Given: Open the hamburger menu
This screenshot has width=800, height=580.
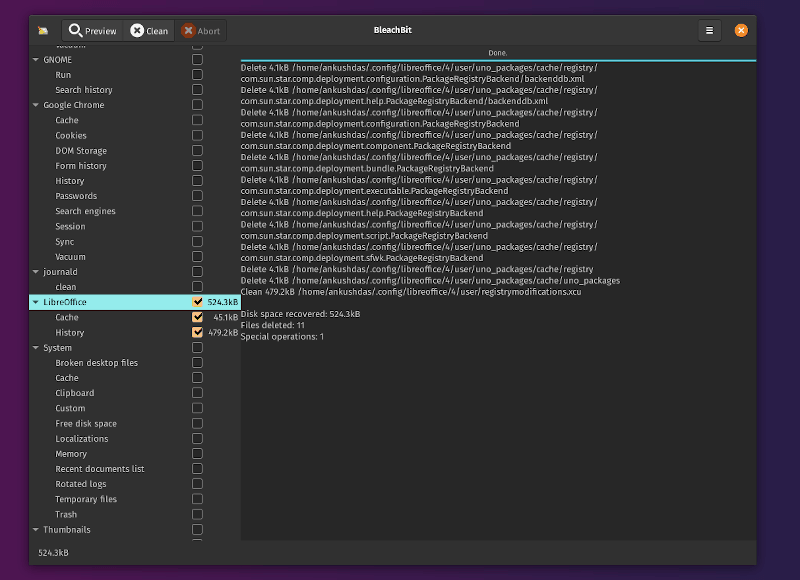Looking at the screenshot, I should [709, 31].
